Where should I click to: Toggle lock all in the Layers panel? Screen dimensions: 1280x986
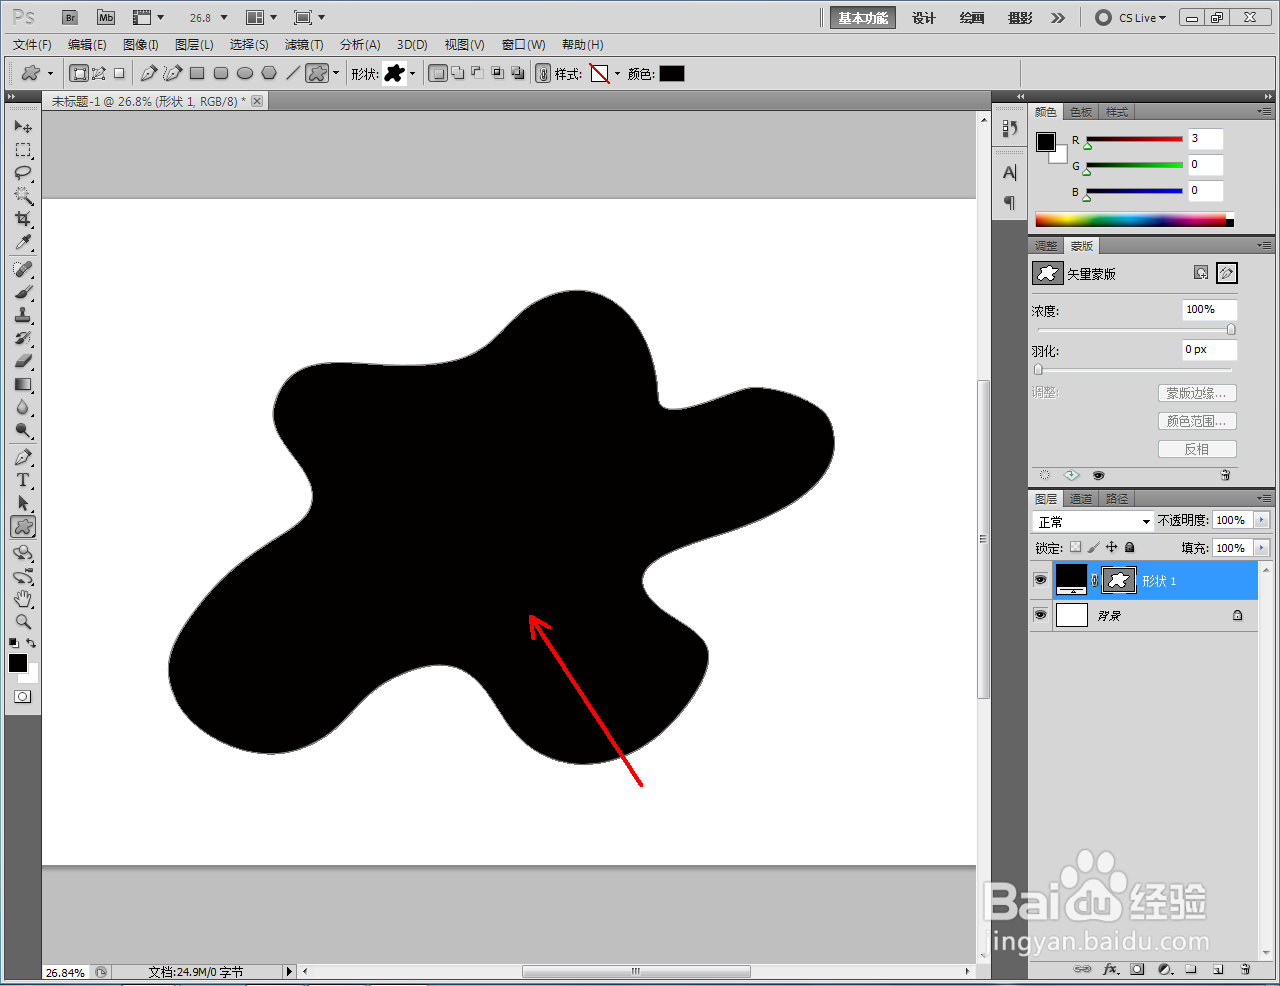(x=1130, y=547)
